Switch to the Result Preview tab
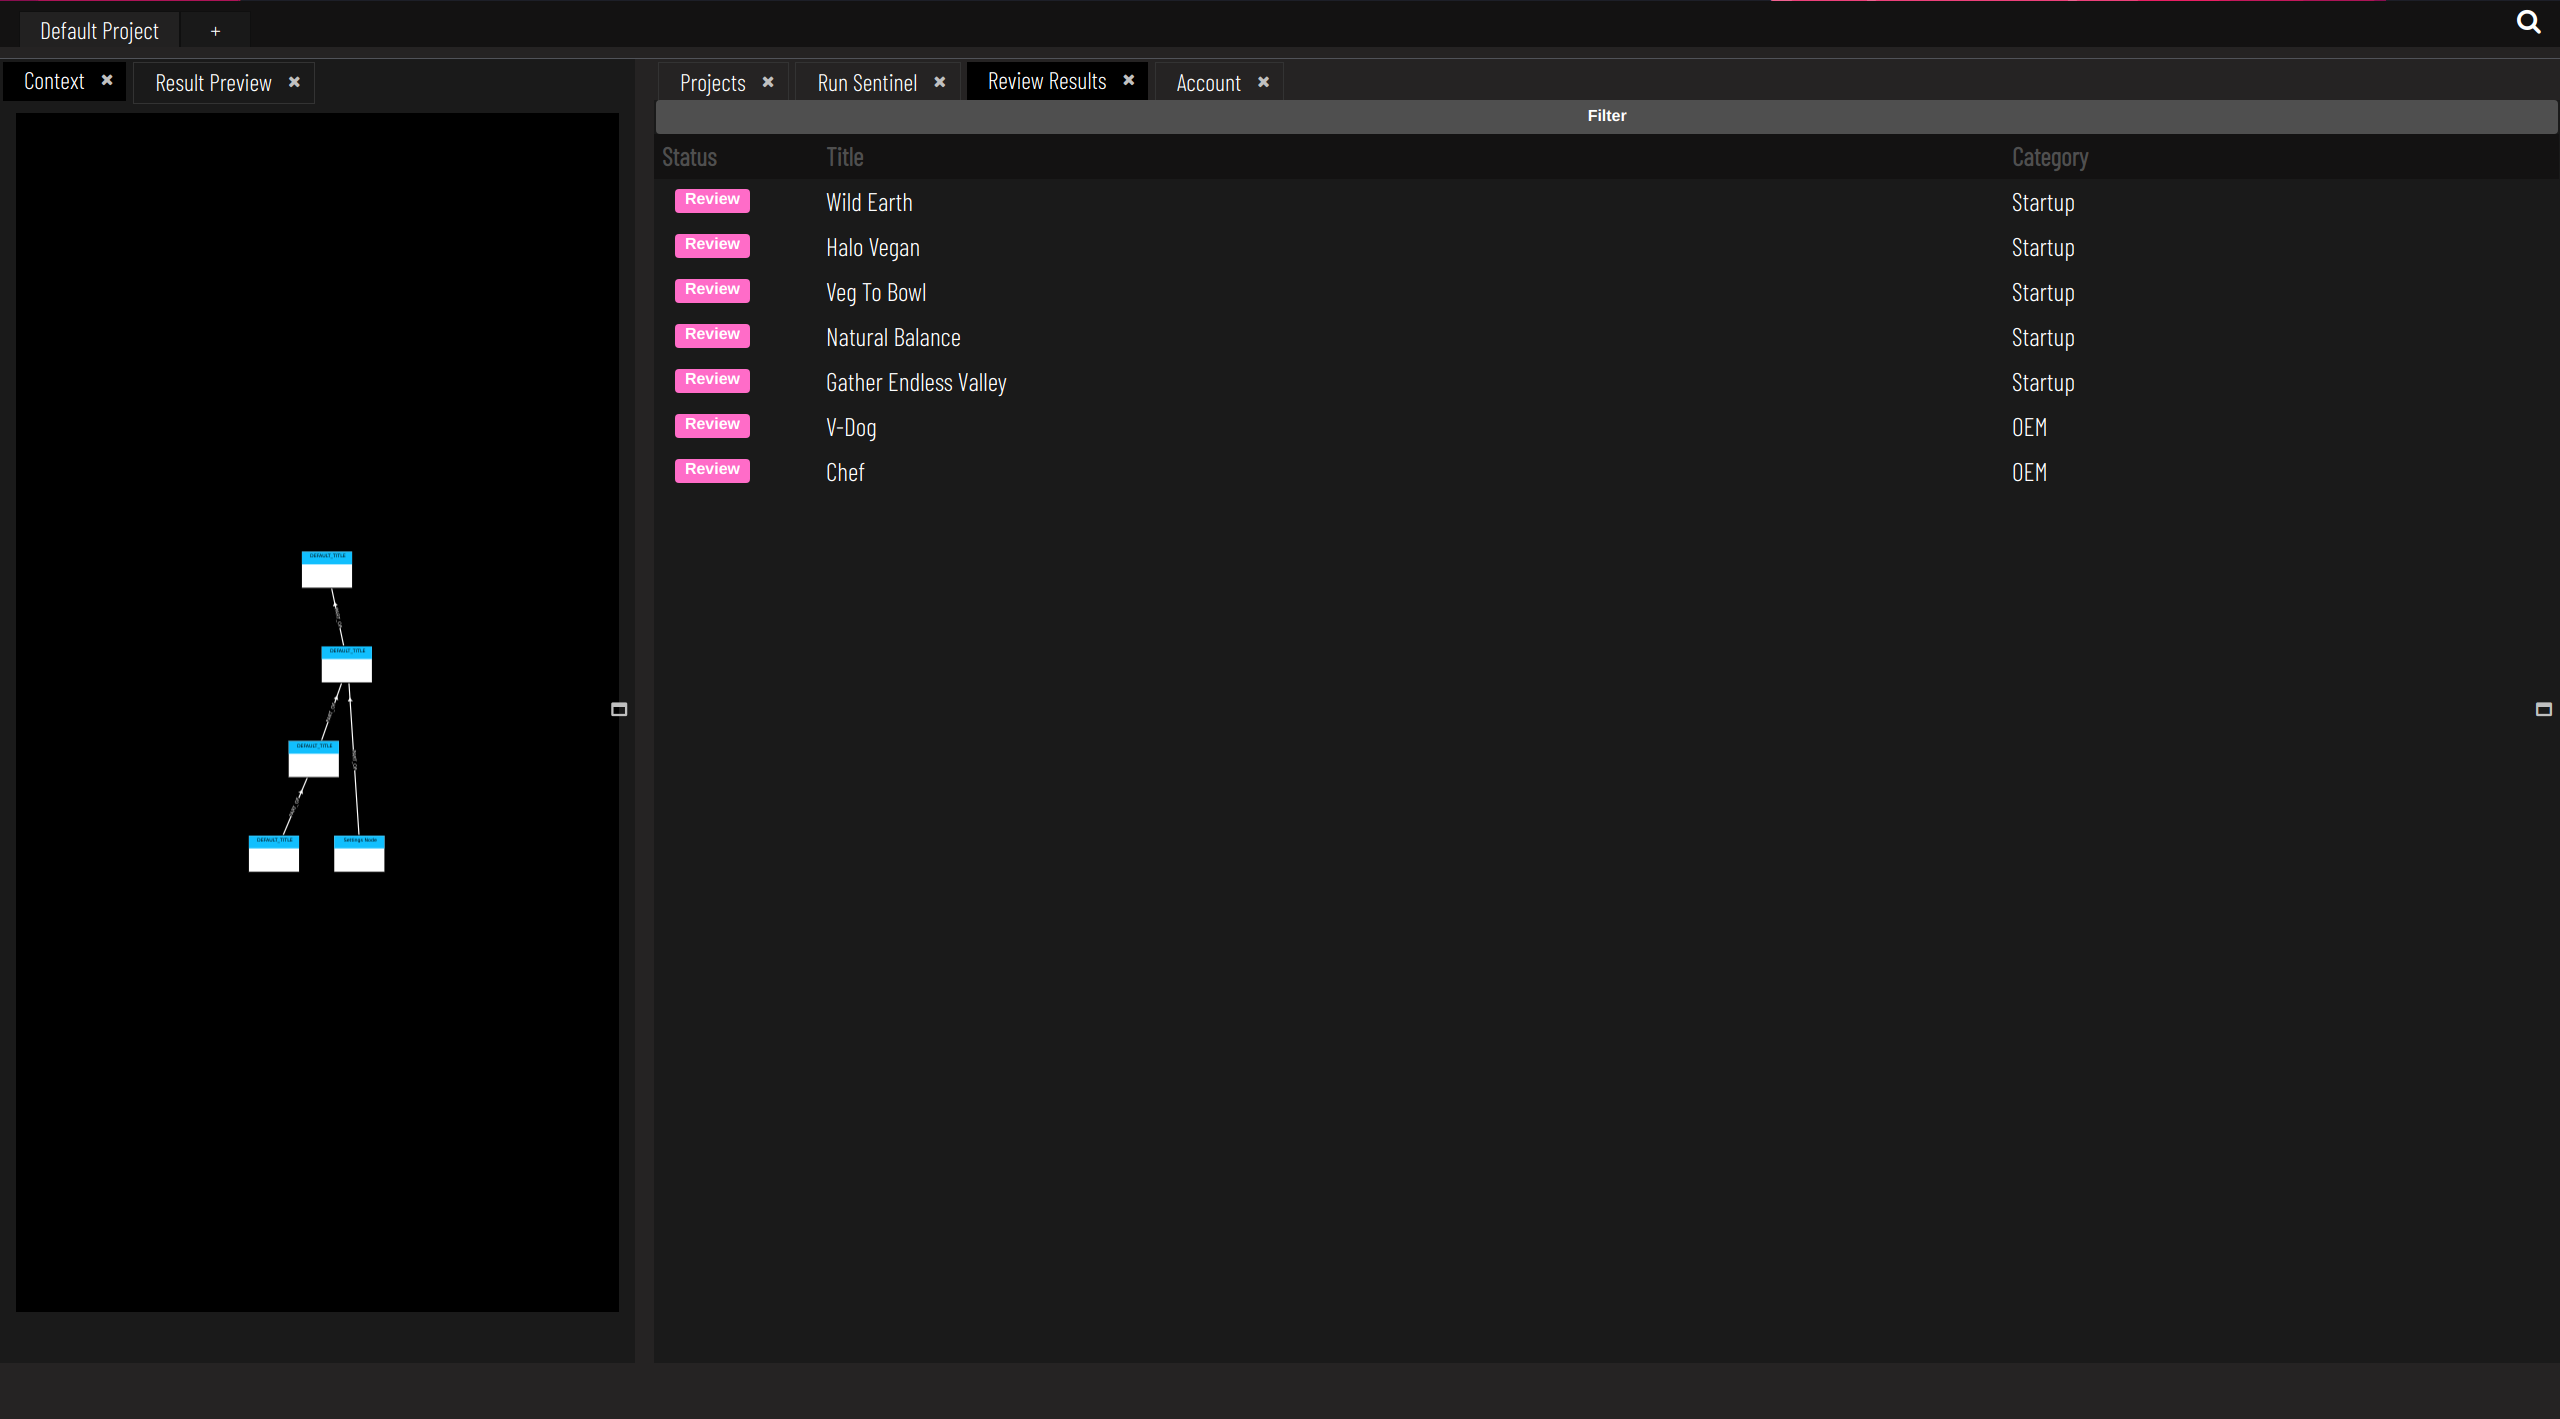Screen dimensions: 2560x1419 [x=213, y=83]
